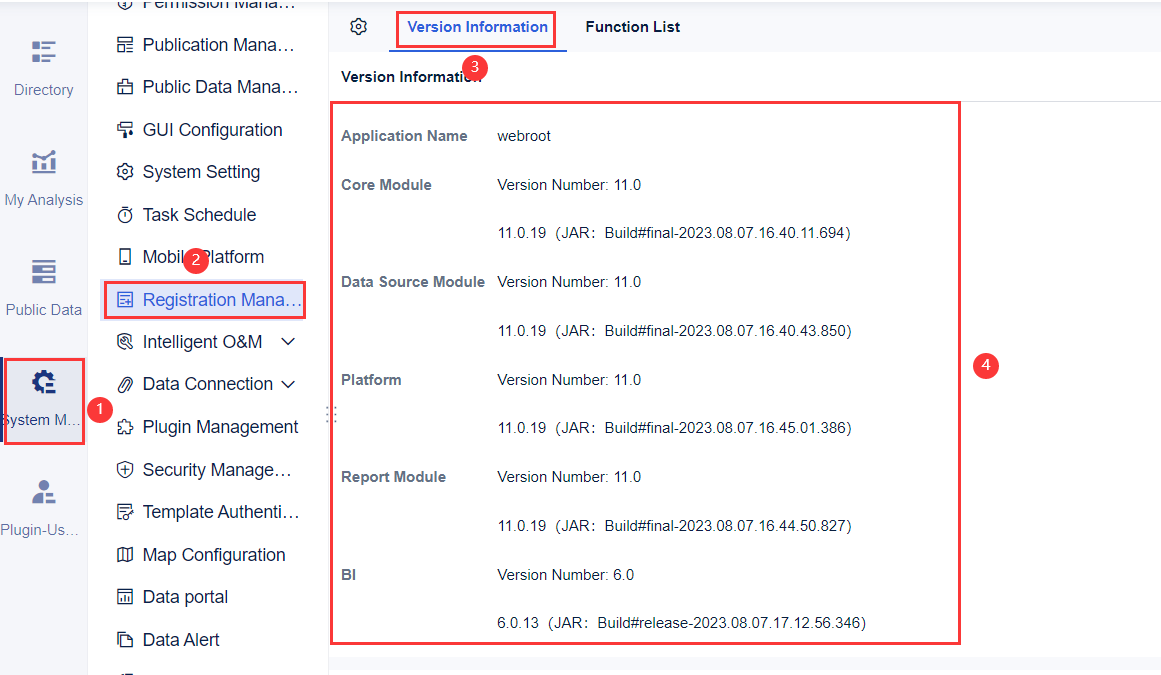Screen dimensions: 1161x675
Task: Select the Task Schedule clock icon
Action: click(125, 214)
